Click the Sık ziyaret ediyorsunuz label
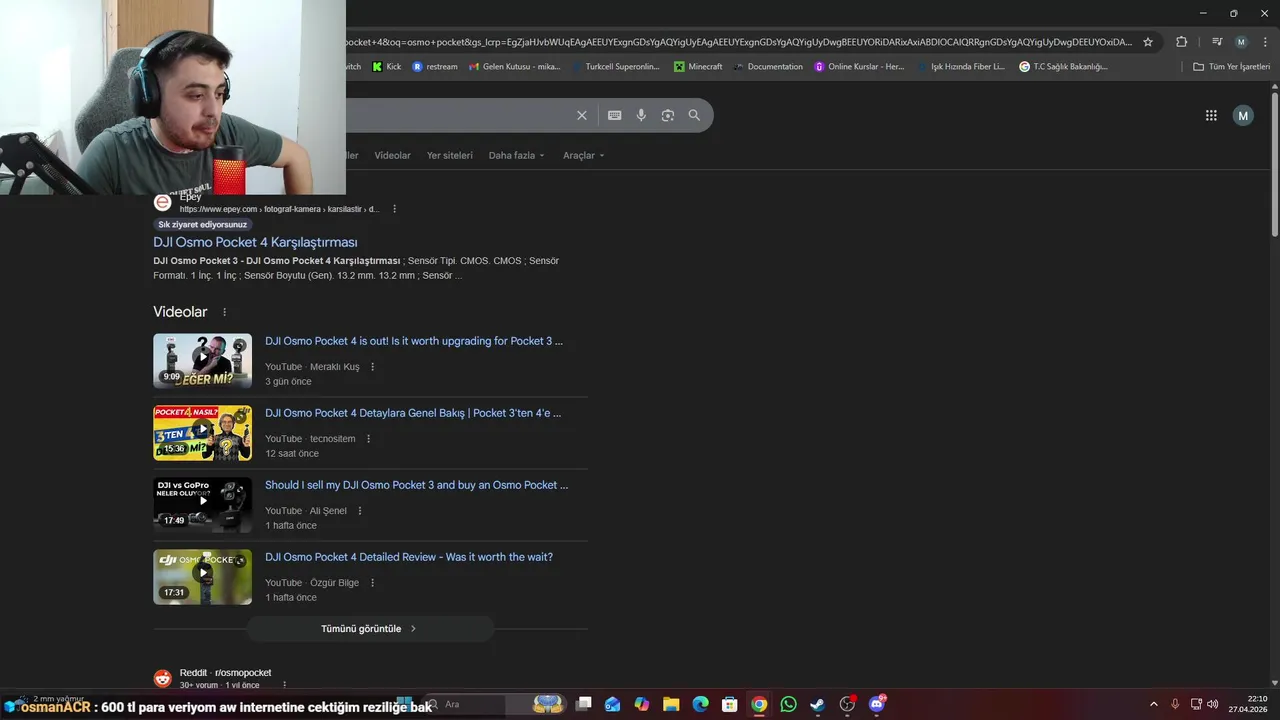1280x720 pixels. [202, 225]
